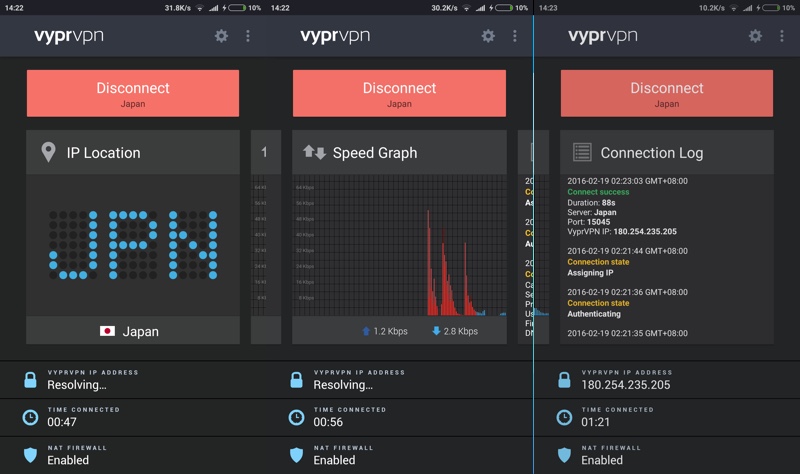Click the 01:21 time connected value
This screenshot has width=800, height=474.
[595, 422]
